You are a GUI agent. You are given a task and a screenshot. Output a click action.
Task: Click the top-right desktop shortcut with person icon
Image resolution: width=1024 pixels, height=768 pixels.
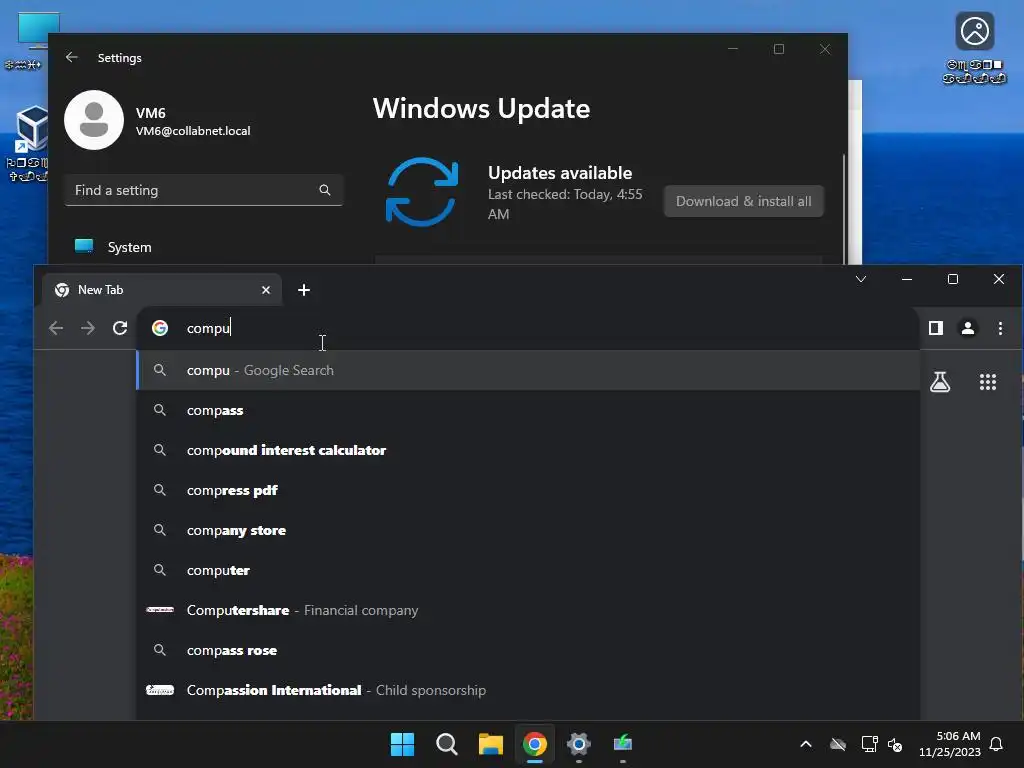coord(974,48)
